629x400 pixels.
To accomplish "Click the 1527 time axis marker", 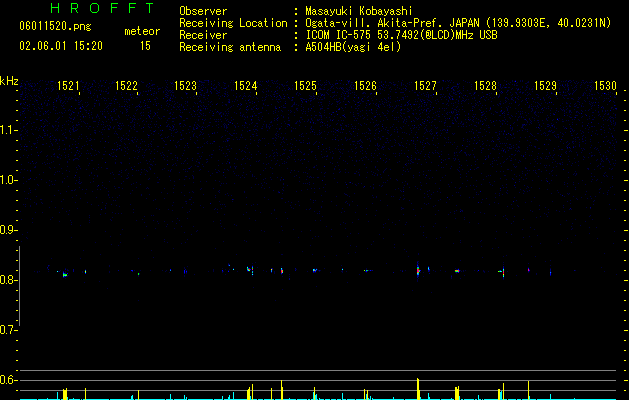I will pyautogui.click(x=425, y=86).
